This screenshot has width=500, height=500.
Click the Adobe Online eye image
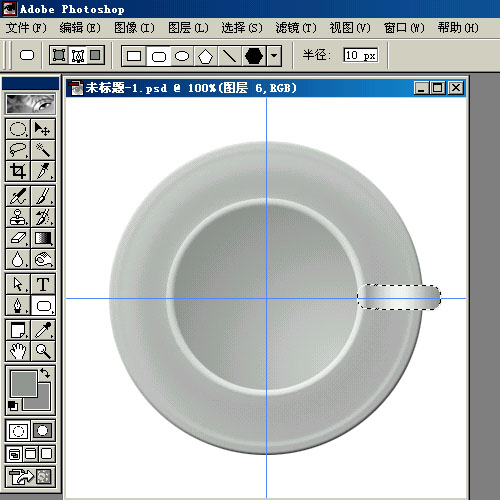30,104
